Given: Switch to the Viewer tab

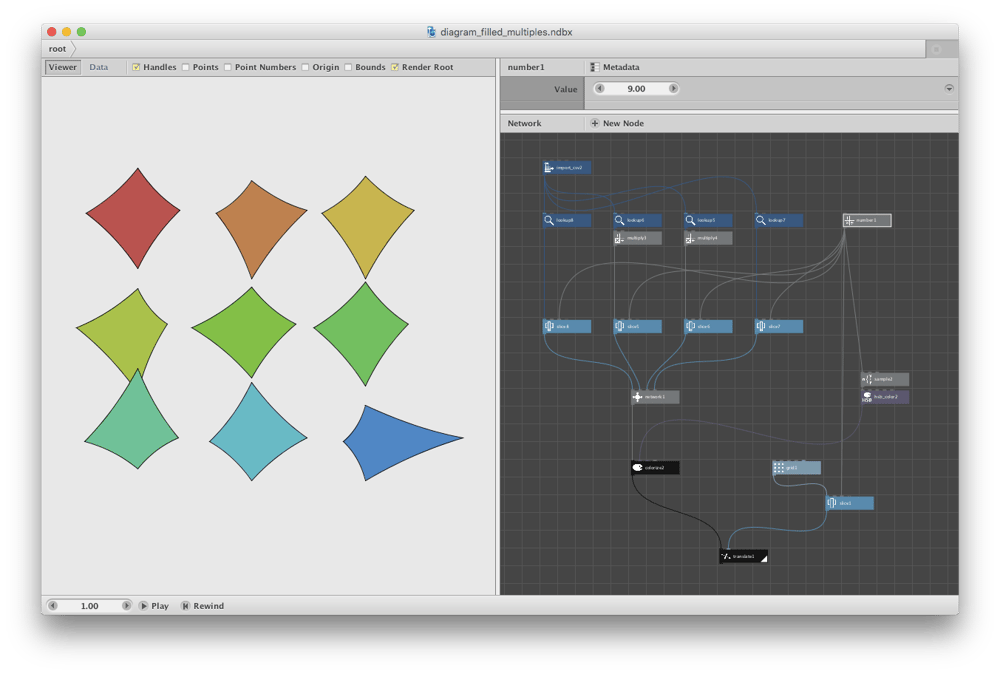Looking at the screenshot, I should coord(62,67).
